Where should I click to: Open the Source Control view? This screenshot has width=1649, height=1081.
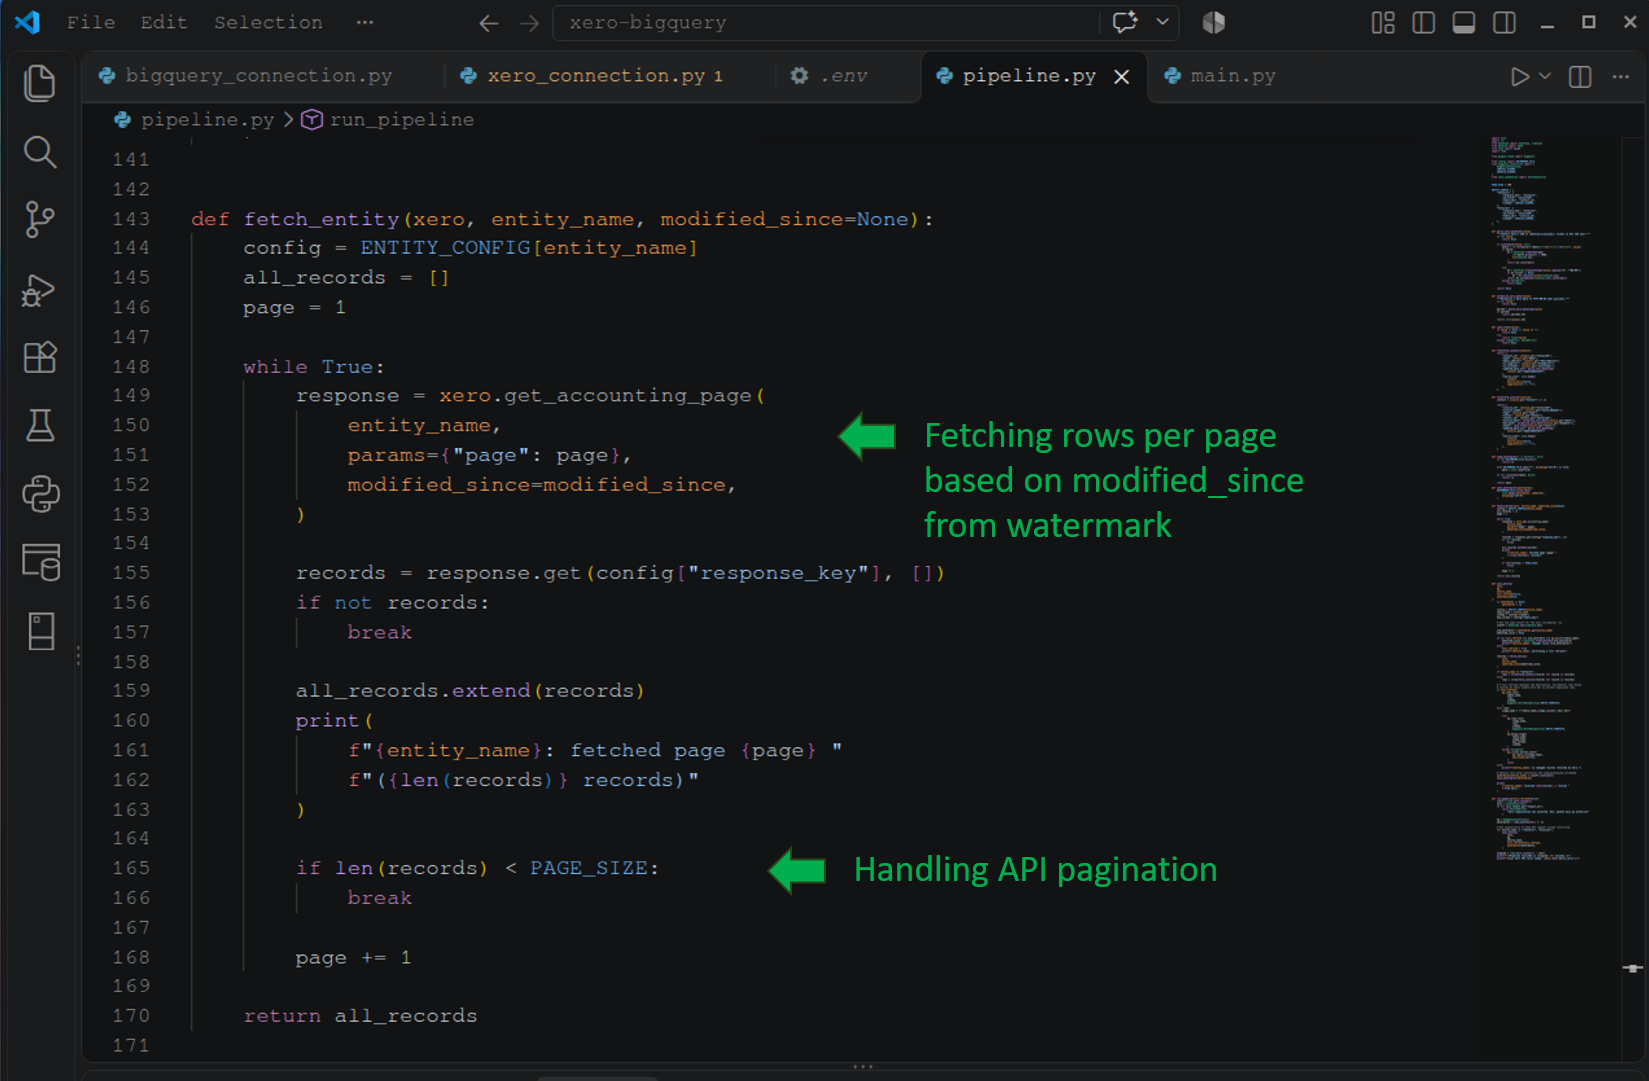[40, 220]
